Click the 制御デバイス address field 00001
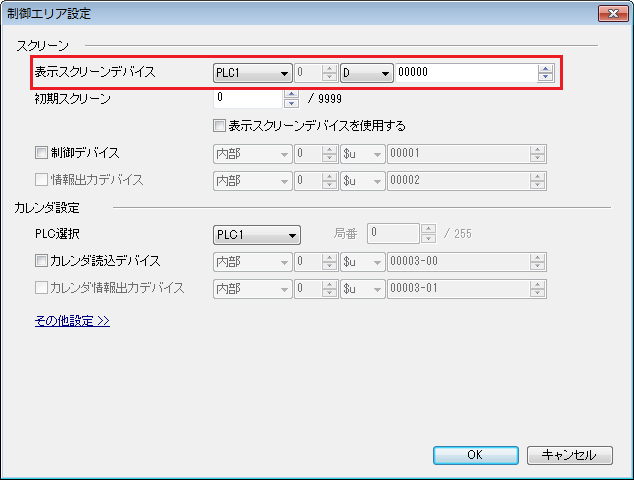634x480 pixels. [x=457, y=154]
